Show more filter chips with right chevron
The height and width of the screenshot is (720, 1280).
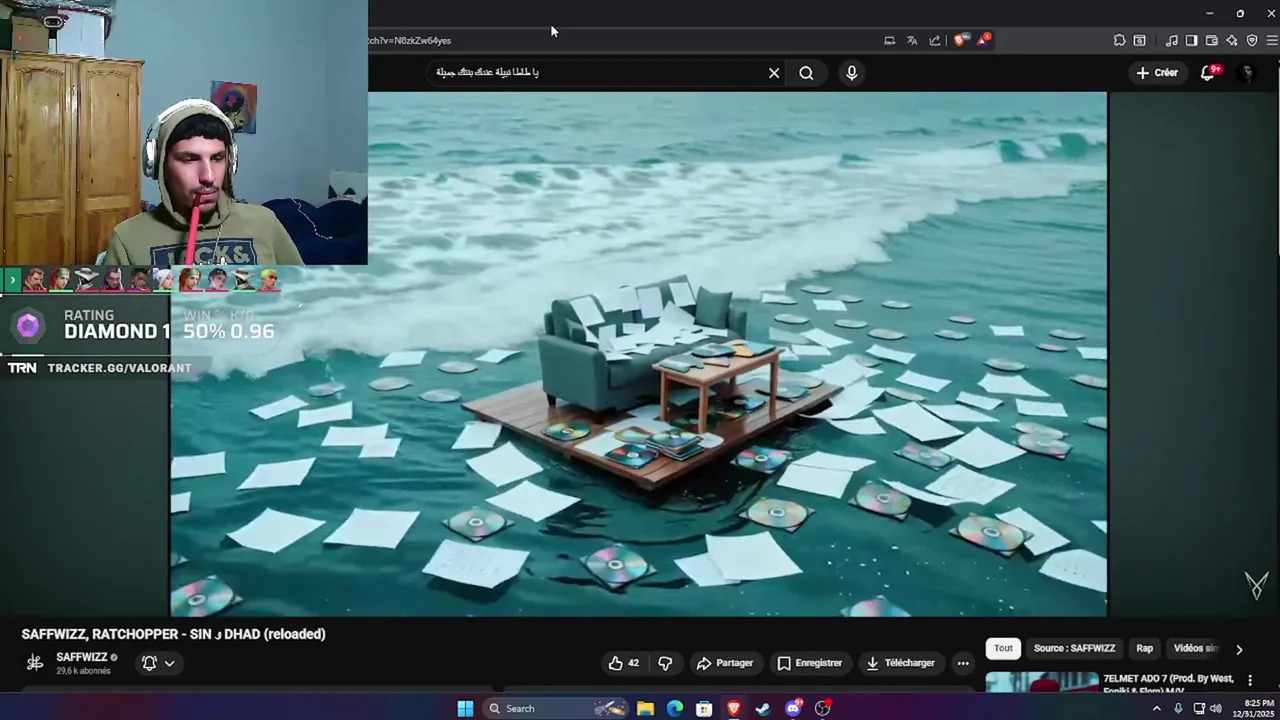point(1239,649)
